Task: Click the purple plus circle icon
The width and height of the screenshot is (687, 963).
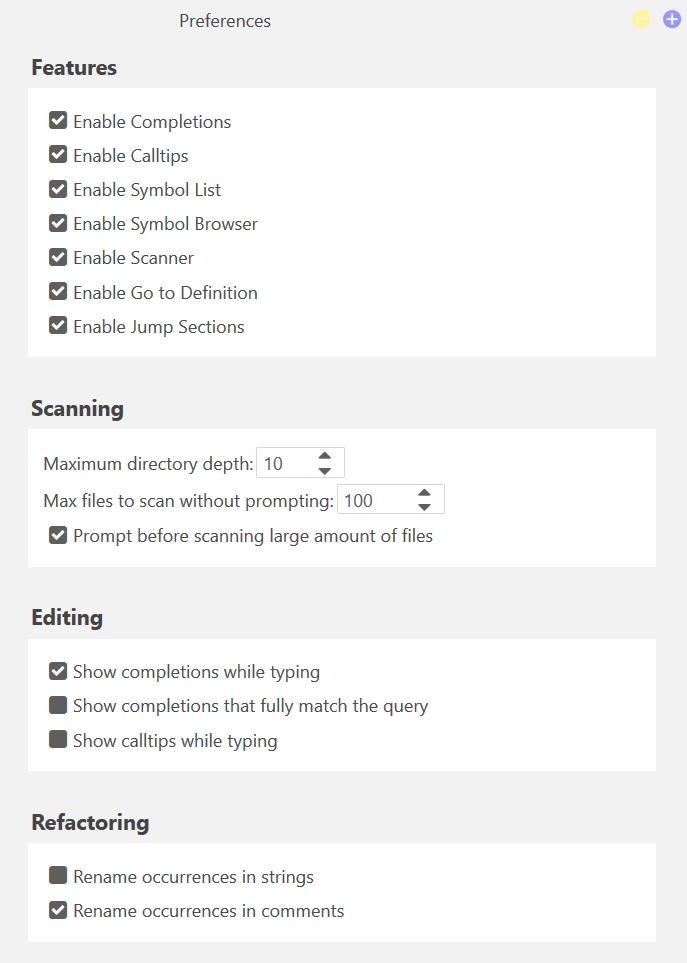Action: point(671,19)
